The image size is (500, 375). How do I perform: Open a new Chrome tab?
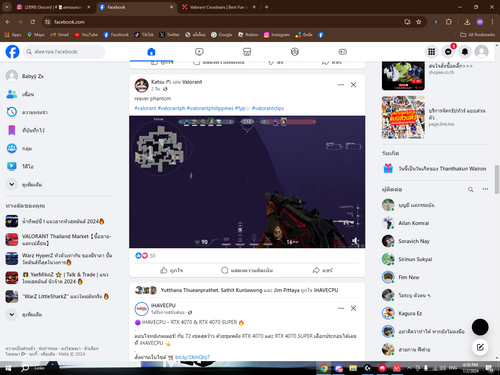point(266,7)
